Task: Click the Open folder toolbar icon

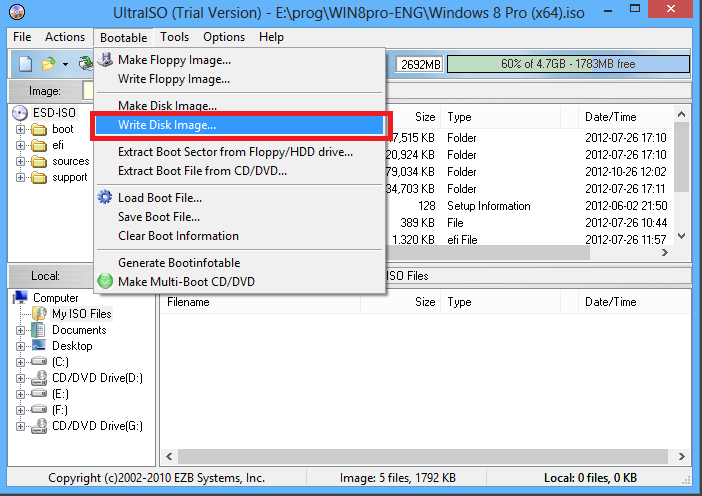Action: point(48,64)
